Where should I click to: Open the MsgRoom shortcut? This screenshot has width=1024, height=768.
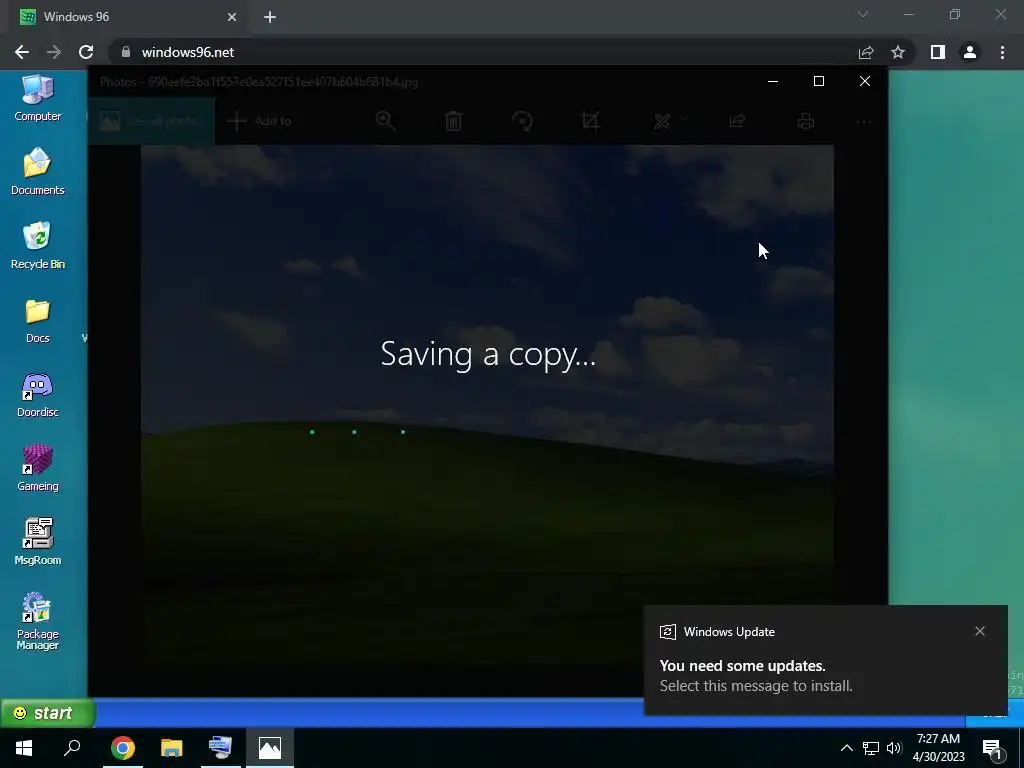point(37,541)
